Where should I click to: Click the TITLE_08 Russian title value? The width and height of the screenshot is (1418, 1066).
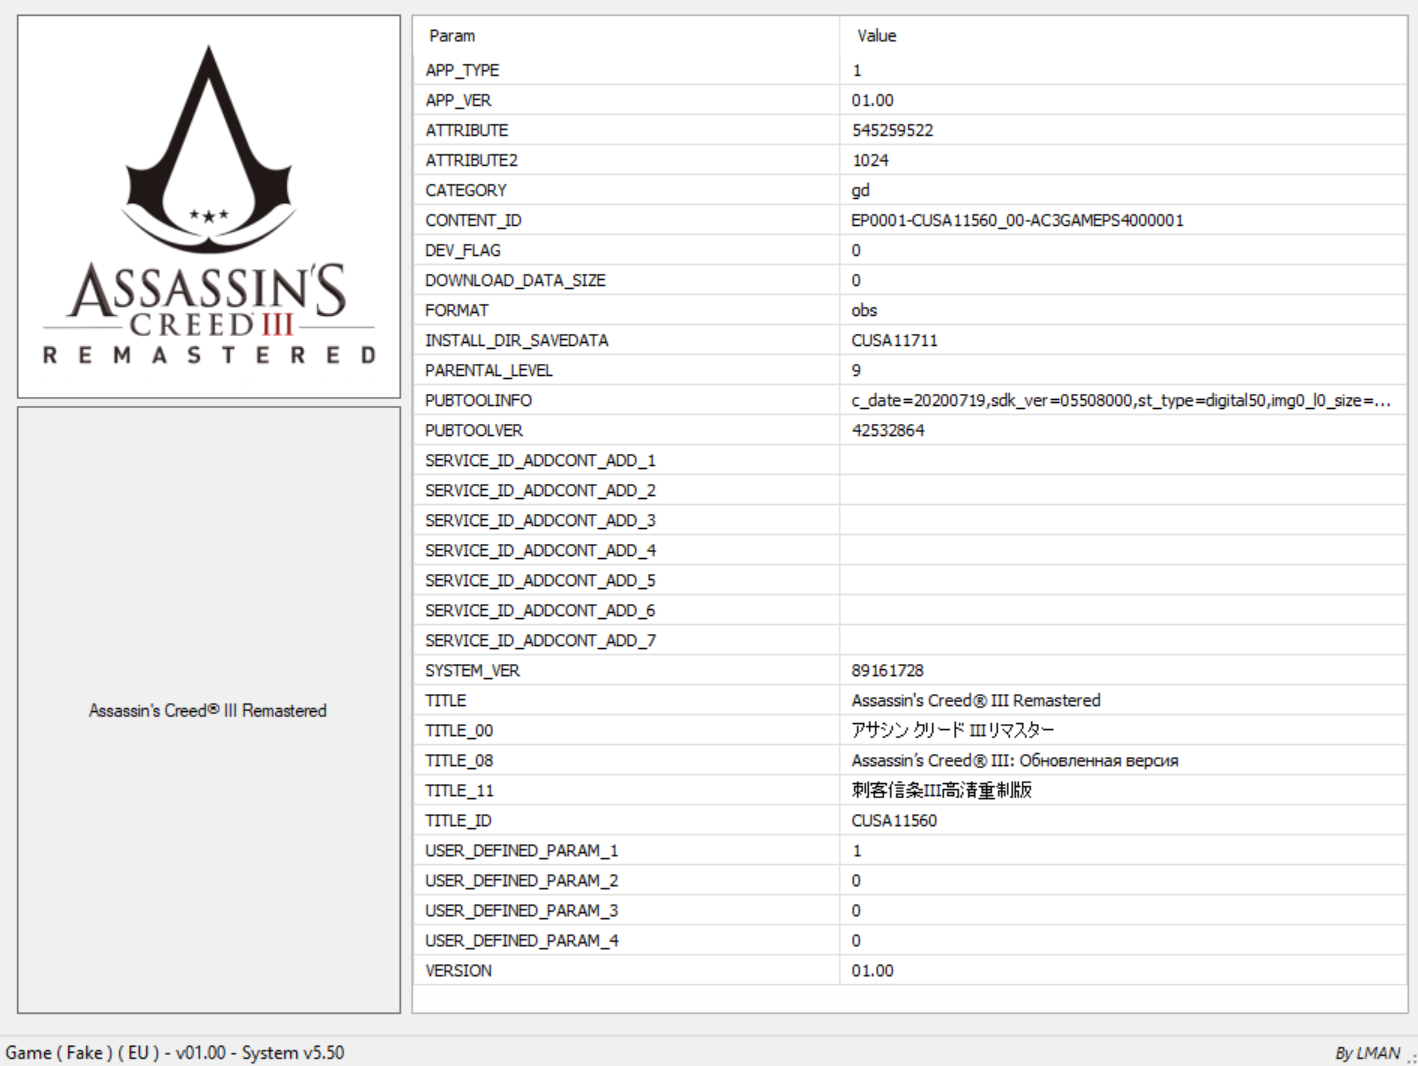(1014, 760)
